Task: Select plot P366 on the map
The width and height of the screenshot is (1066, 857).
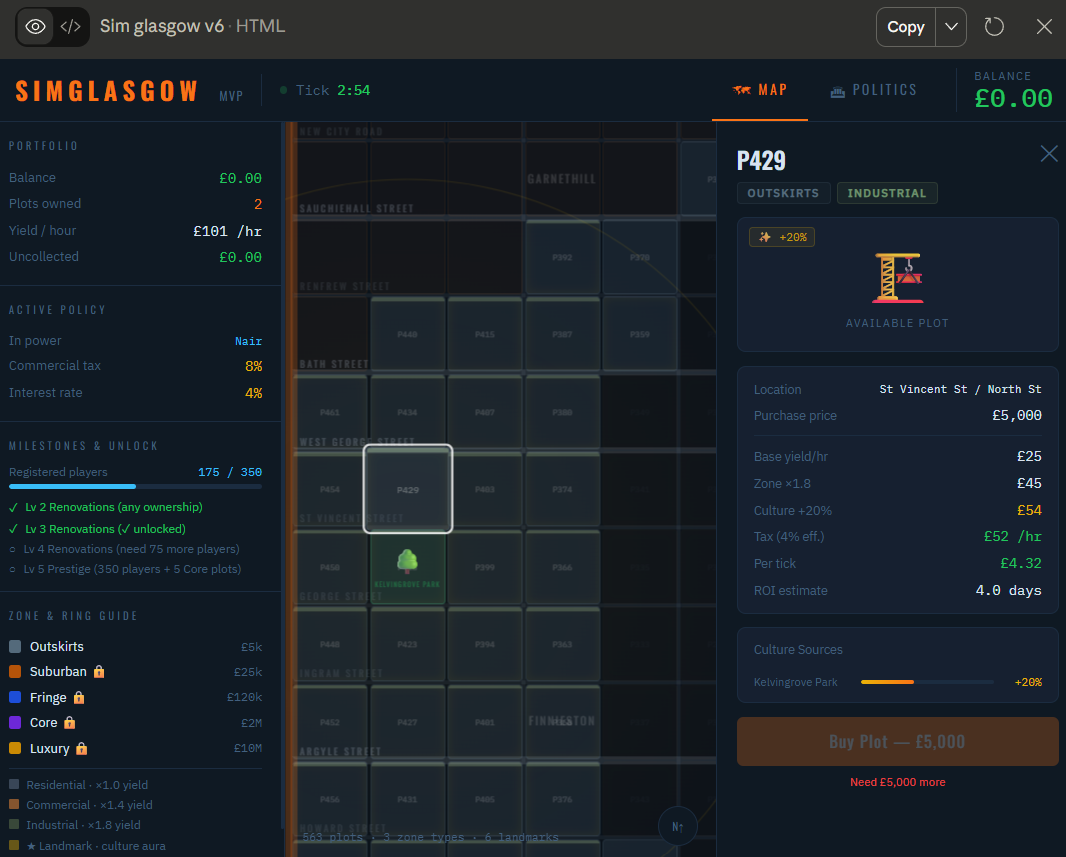Action: click(x=562, y=566)
